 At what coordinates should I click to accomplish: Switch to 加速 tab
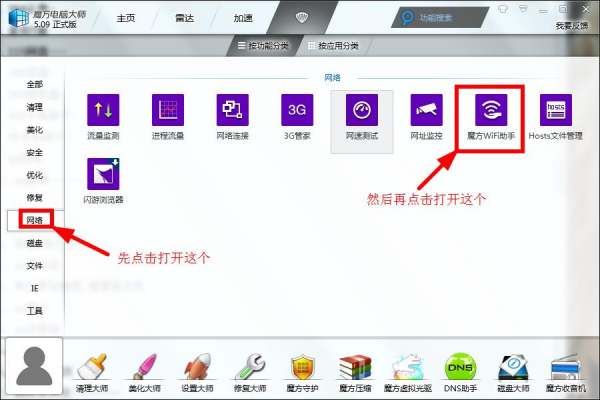pyautogui.click(x=243, y=18)
